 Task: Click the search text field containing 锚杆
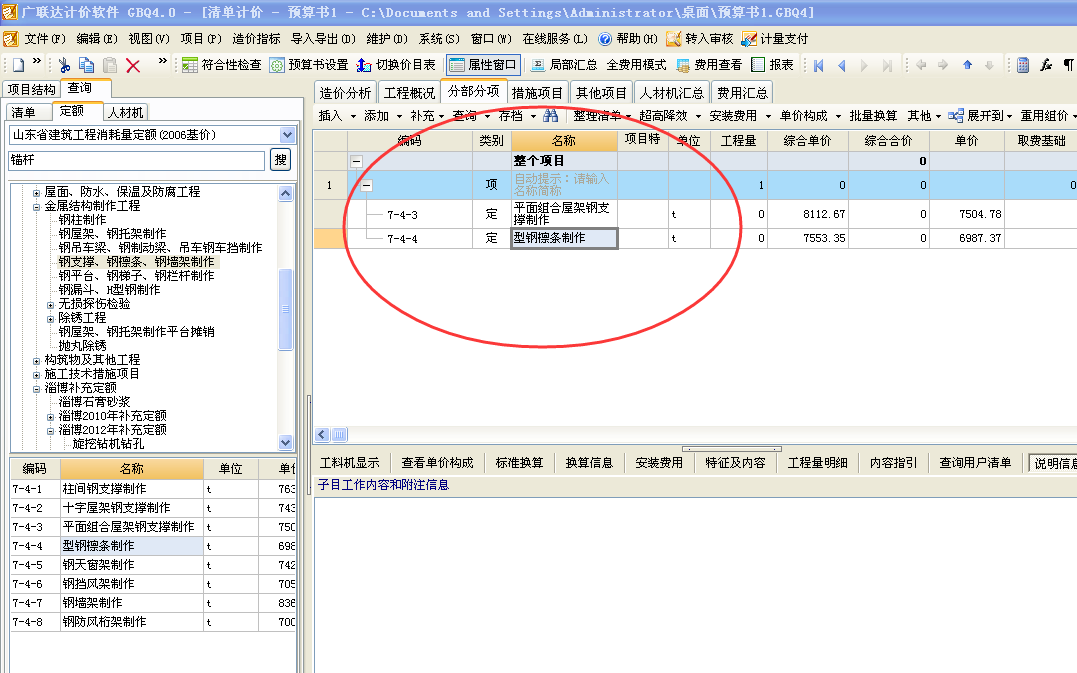(136, 160)
